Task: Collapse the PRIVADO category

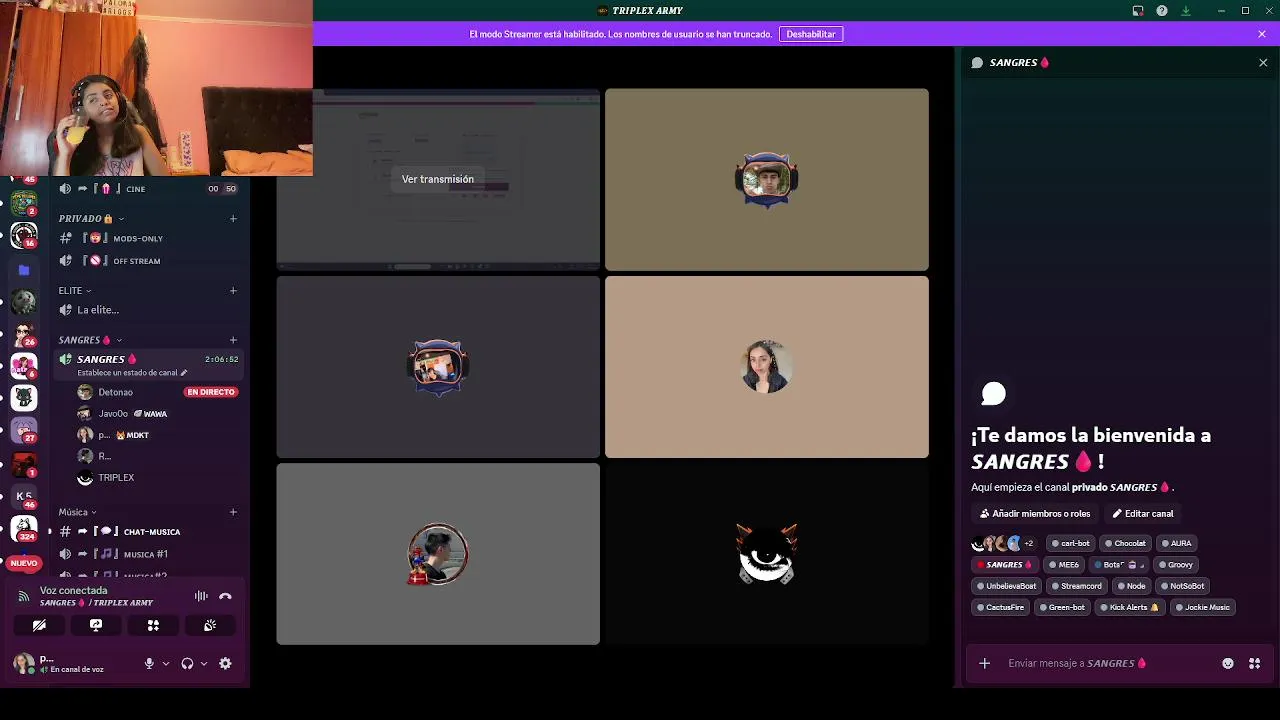Action: point(91,218)
